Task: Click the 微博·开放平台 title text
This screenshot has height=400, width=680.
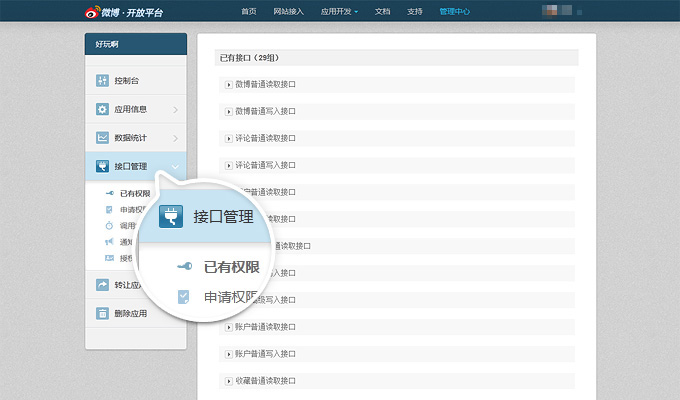Action: coord(132,13)
